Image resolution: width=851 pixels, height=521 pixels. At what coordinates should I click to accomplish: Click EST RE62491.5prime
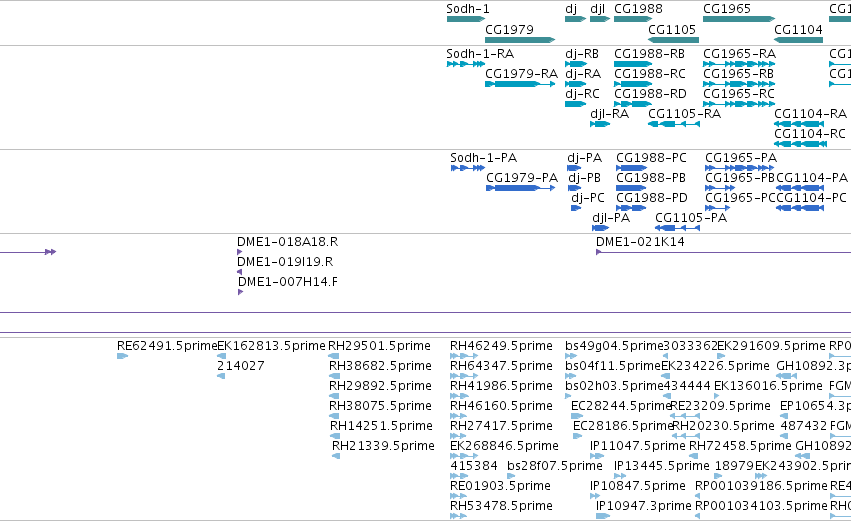122,357
